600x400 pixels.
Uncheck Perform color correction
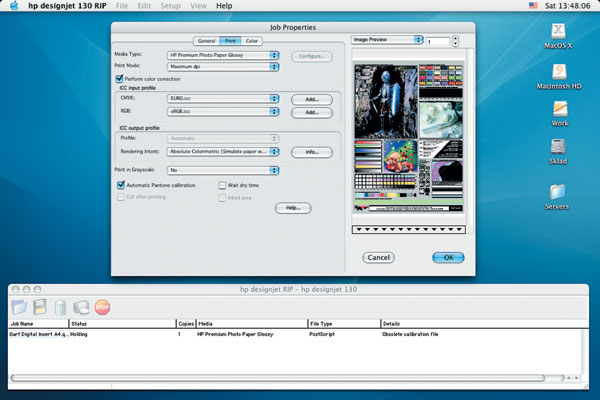coord(120,78)
